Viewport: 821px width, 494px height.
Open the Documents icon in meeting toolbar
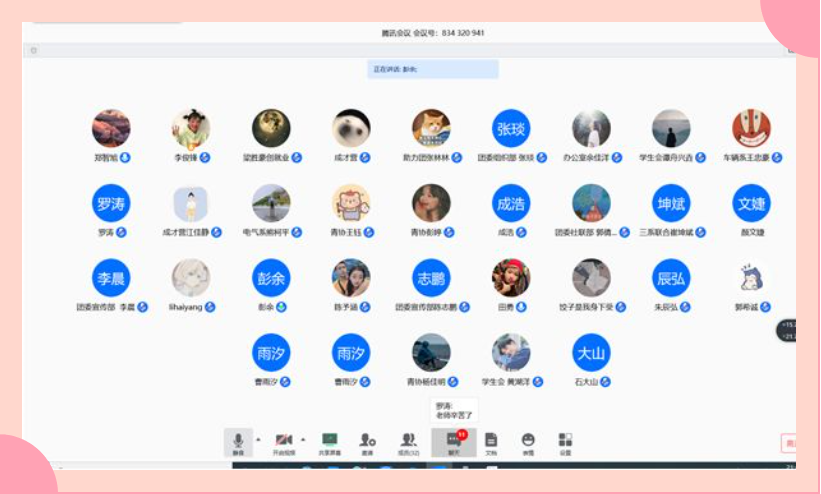[491, 441]
